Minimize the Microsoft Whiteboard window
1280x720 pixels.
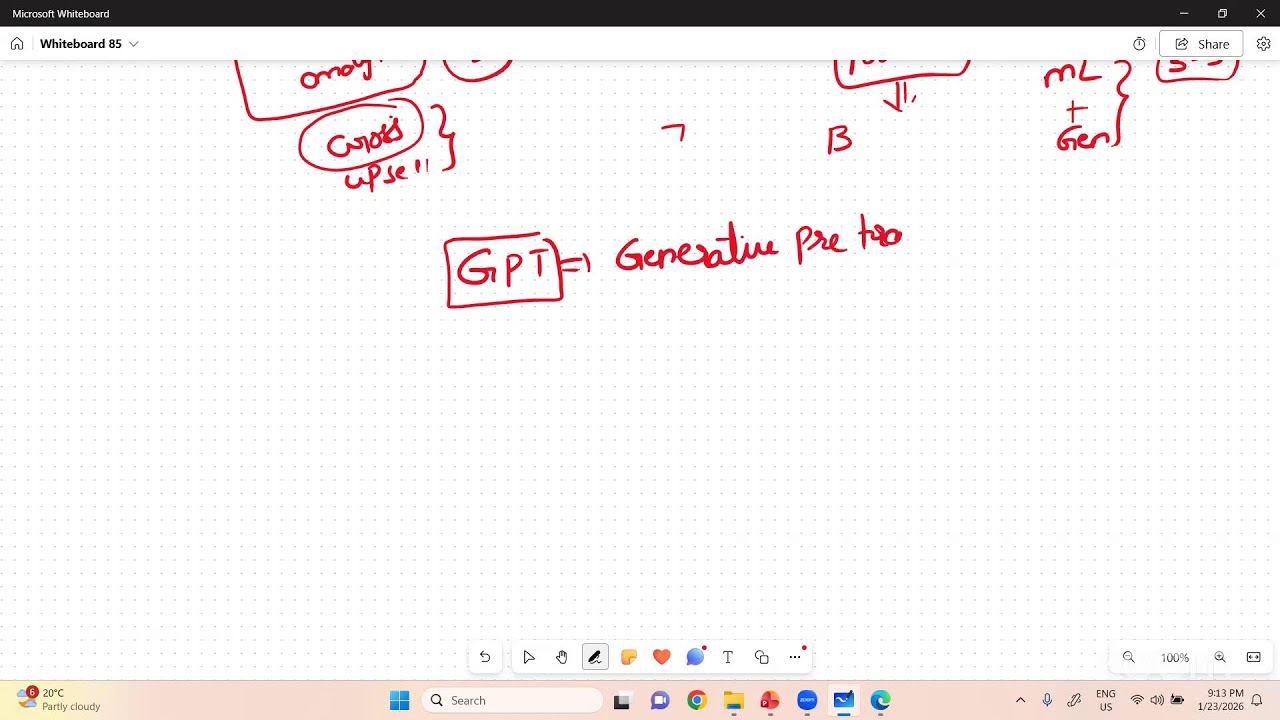tap(1184, 13)
